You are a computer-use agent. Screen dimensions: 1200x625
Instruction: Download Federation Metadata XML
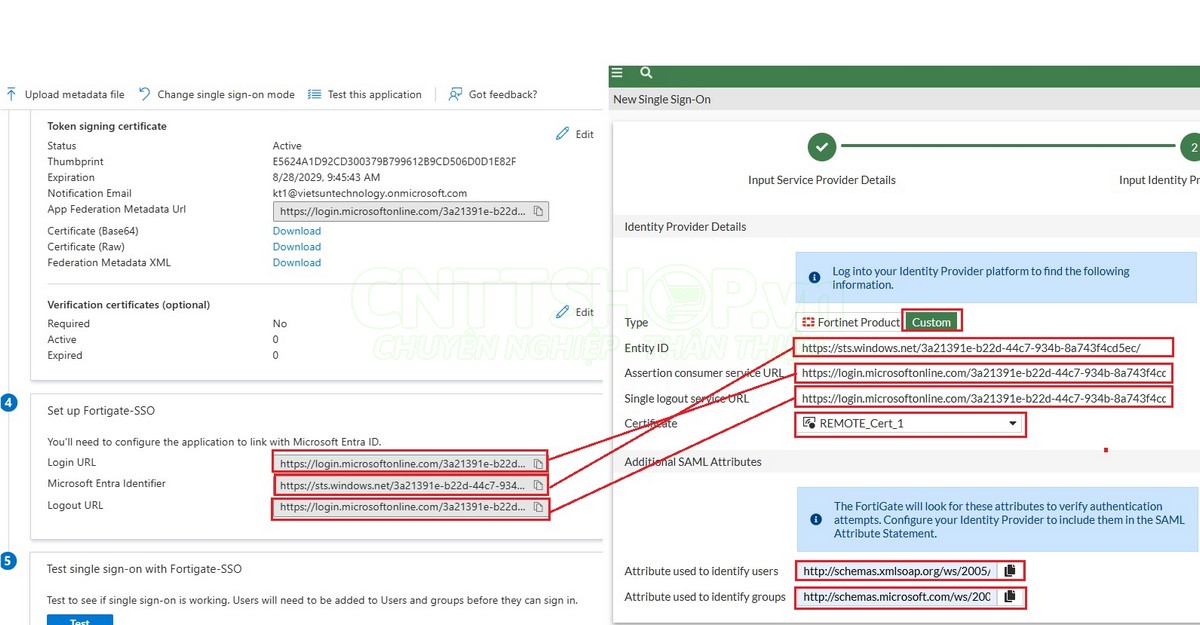[297, 263]
